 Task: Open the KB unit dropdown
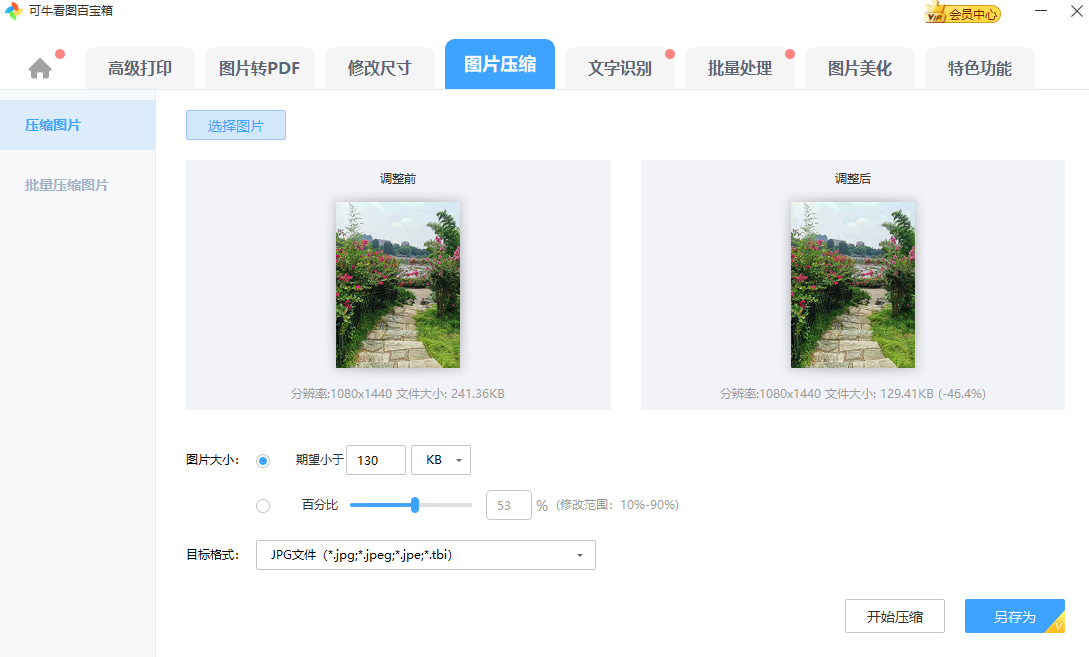pos(441,460)
